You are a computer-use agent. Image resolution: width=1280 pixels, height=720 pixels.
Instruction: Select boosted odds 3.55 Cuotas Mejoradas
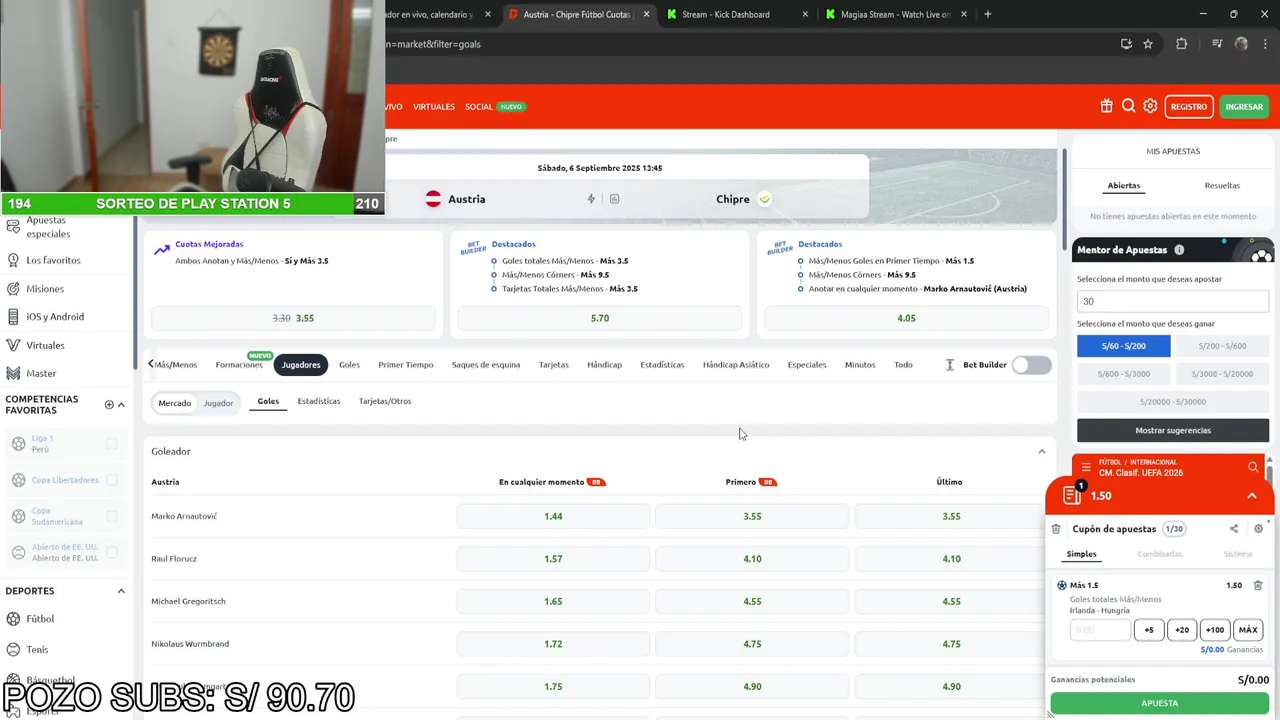tap(293, 318)
